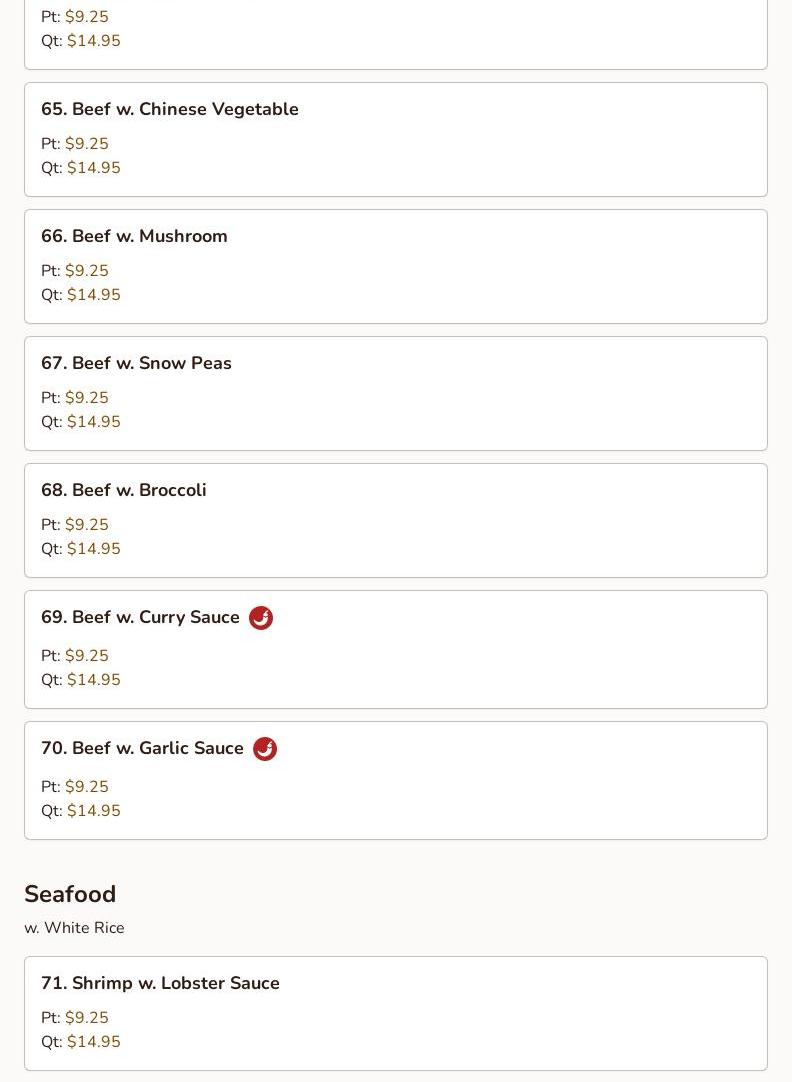The image size is (792, 1082).
Task: Pick pint price of Beef w. Chinese Vegetable
Action: (x=86, y=144)
